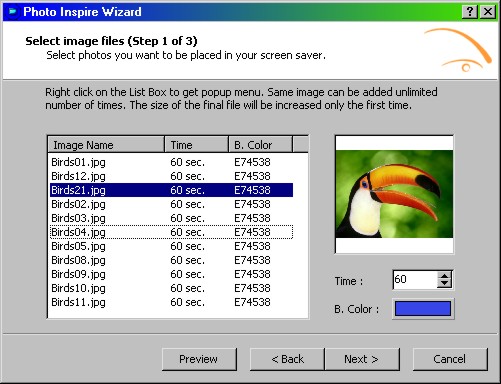
Task: Open the B. Color blue swatch picker
Action: tap(423, 308)
